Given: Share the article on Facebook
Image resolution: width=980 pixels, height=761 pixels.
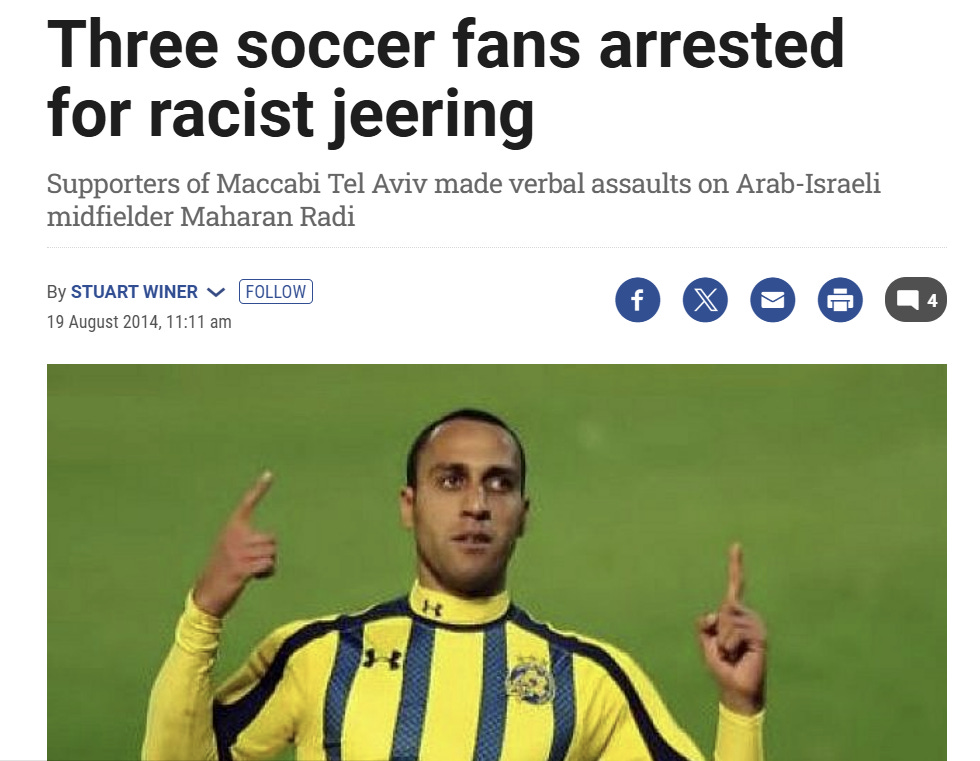Looking at the screenshot, I should coord(638,300).
